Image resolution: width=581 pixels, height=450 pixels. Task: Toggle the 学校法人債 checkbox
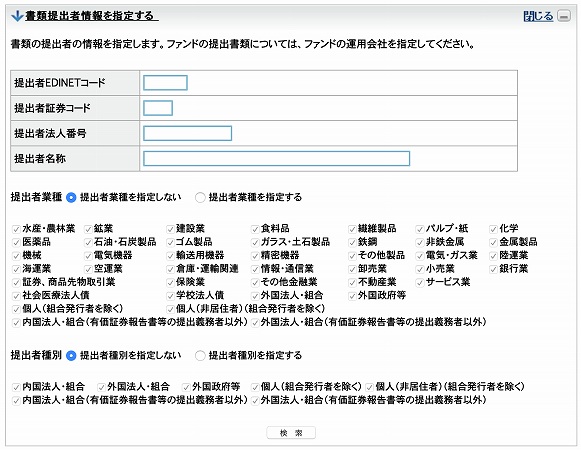coord(170,296)
